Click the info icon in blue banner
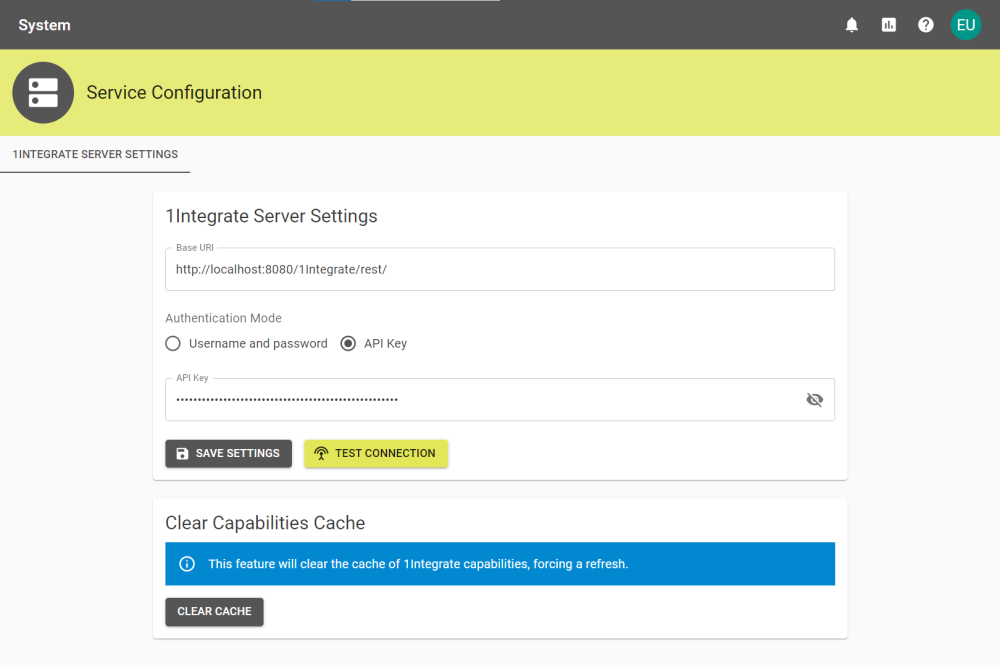The image size is (1000, 667). point(187,564)
